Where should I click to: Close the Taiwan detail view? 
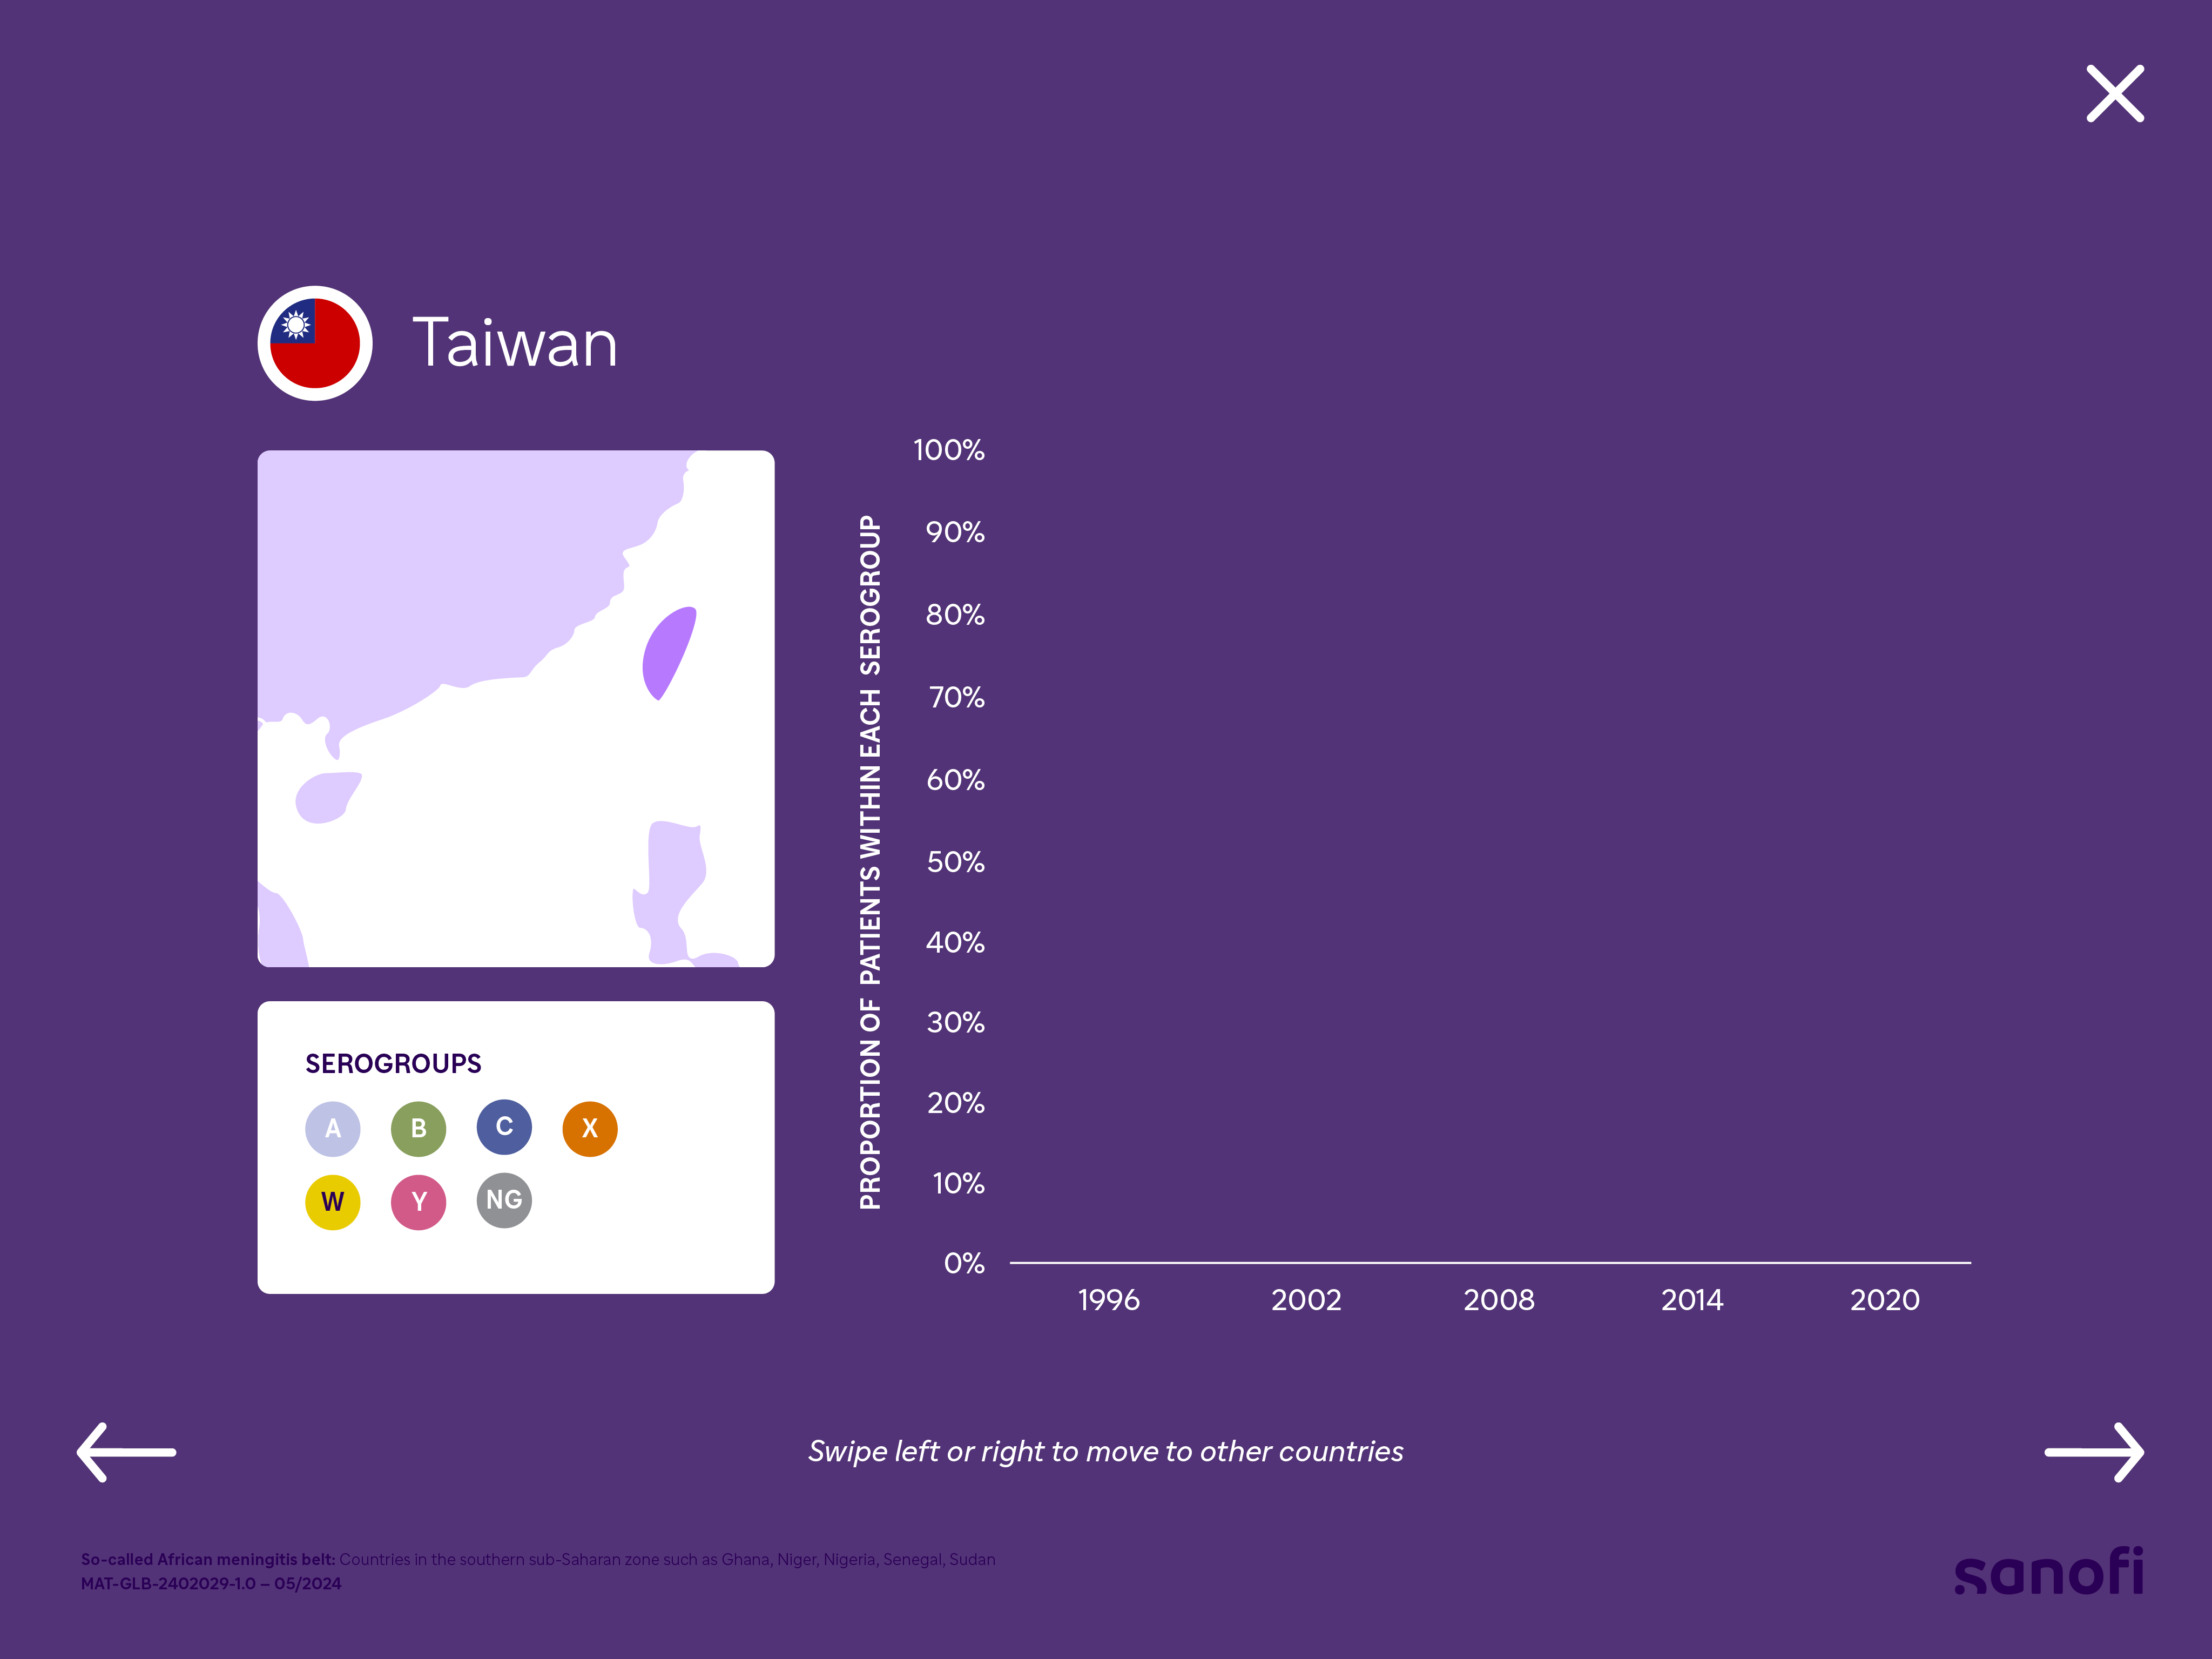[2114, 94]
